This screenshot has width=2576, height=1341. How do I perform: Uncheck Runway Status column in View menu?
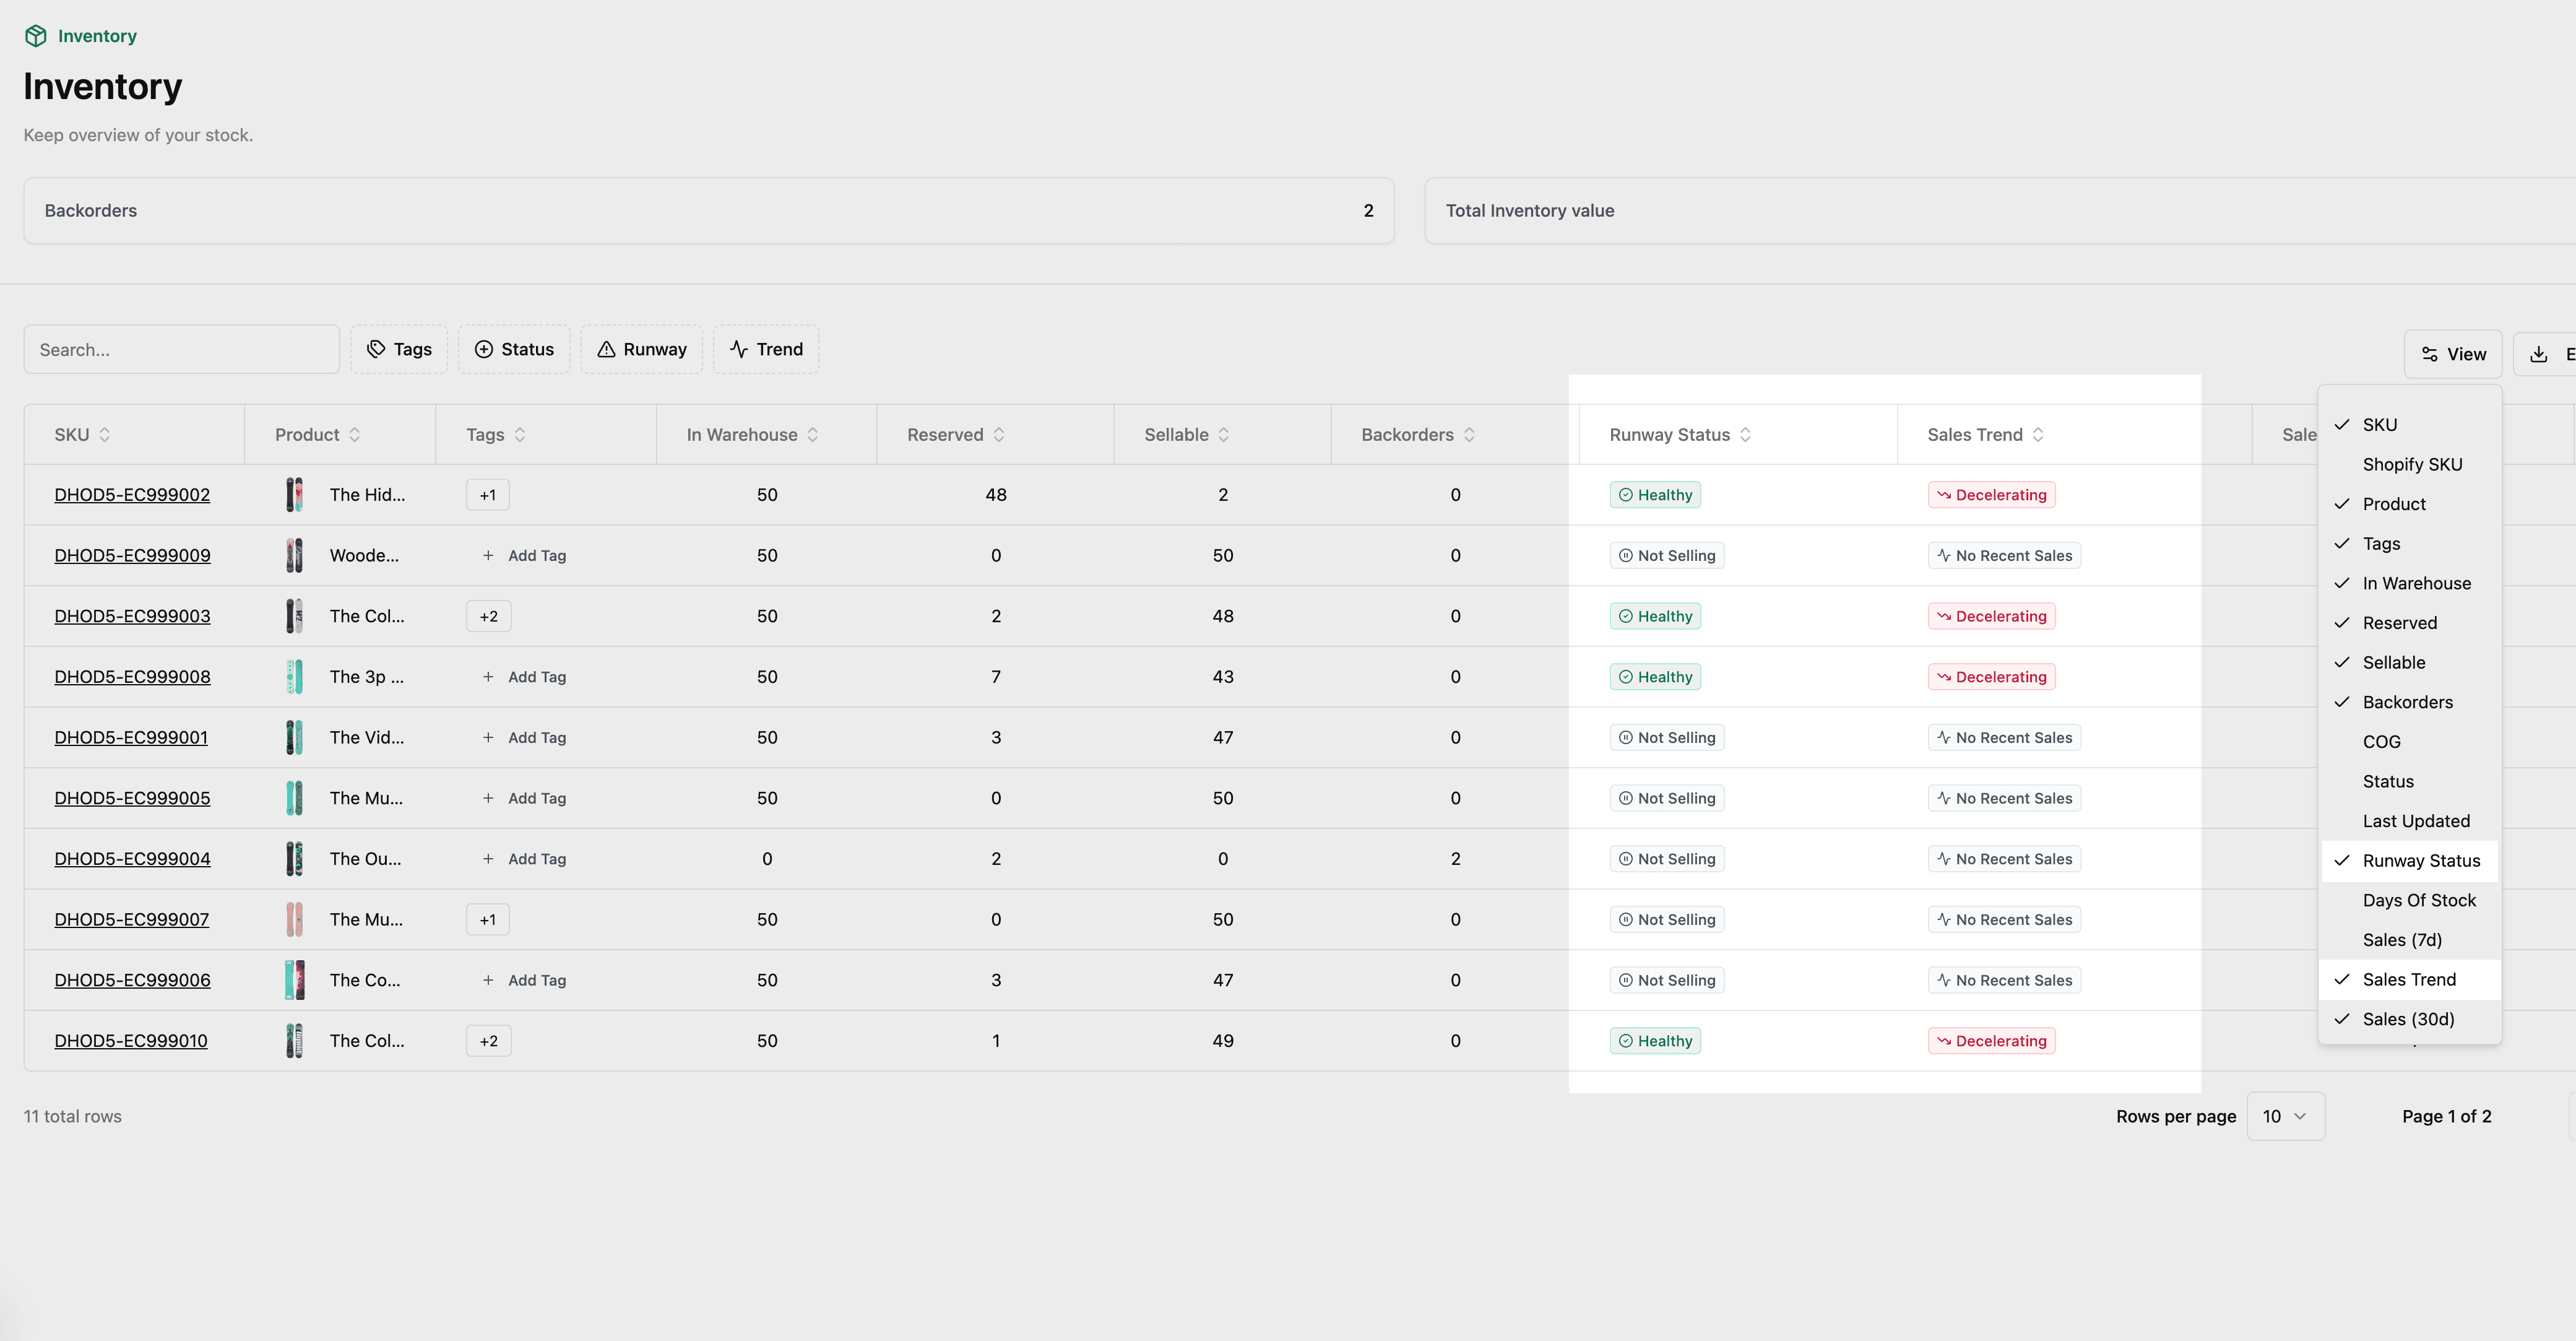tap(2420, 861)
